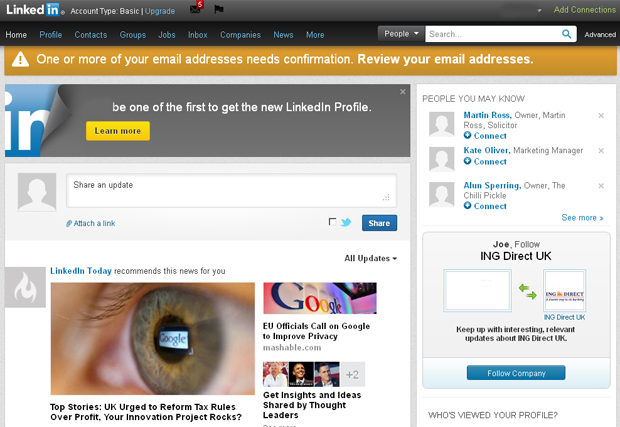The image size is (620, 427).
Task: Click the LinkedIn Today flame icon
Action: [25, 287]
